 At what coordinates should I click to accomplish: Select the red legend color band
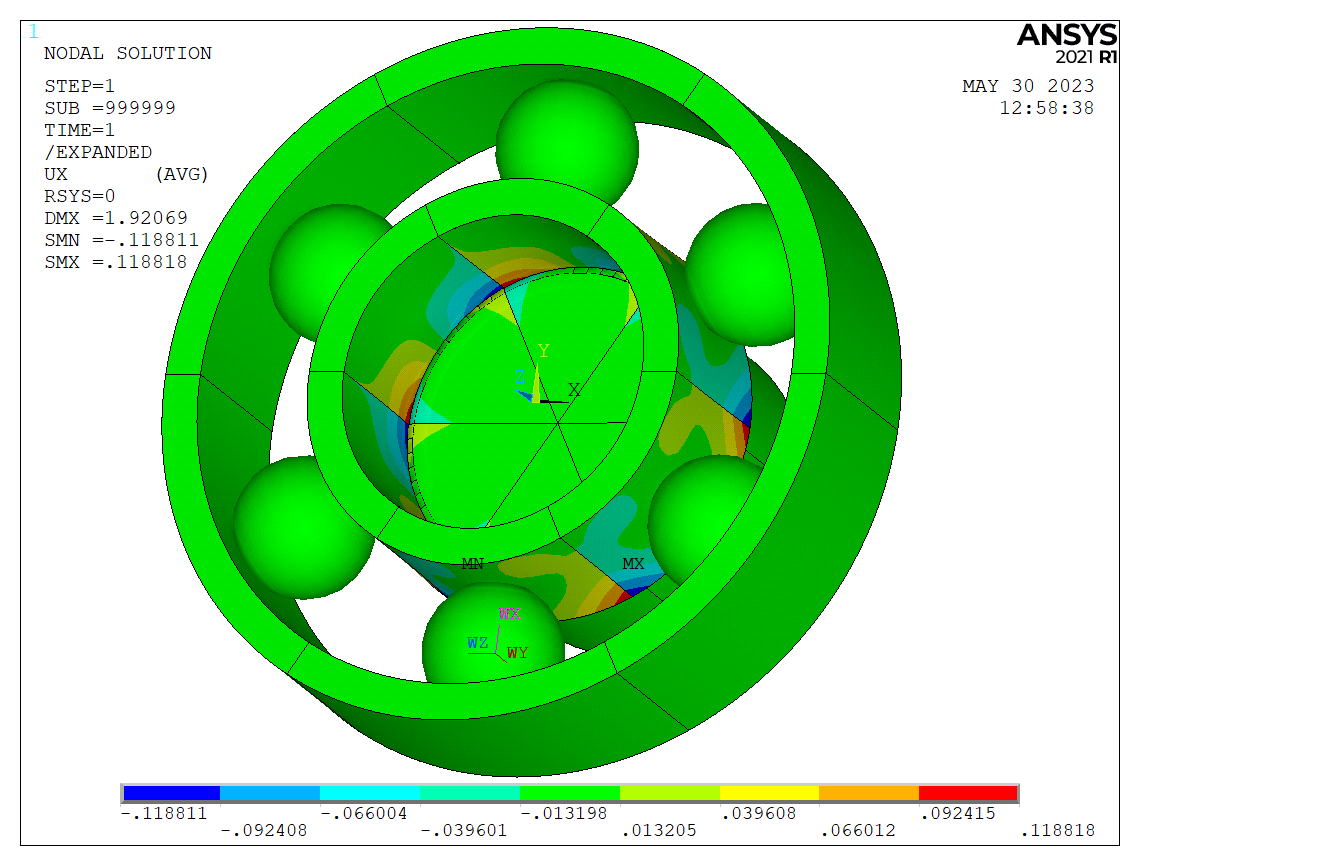pyautogui.click(x=968, y=793)
